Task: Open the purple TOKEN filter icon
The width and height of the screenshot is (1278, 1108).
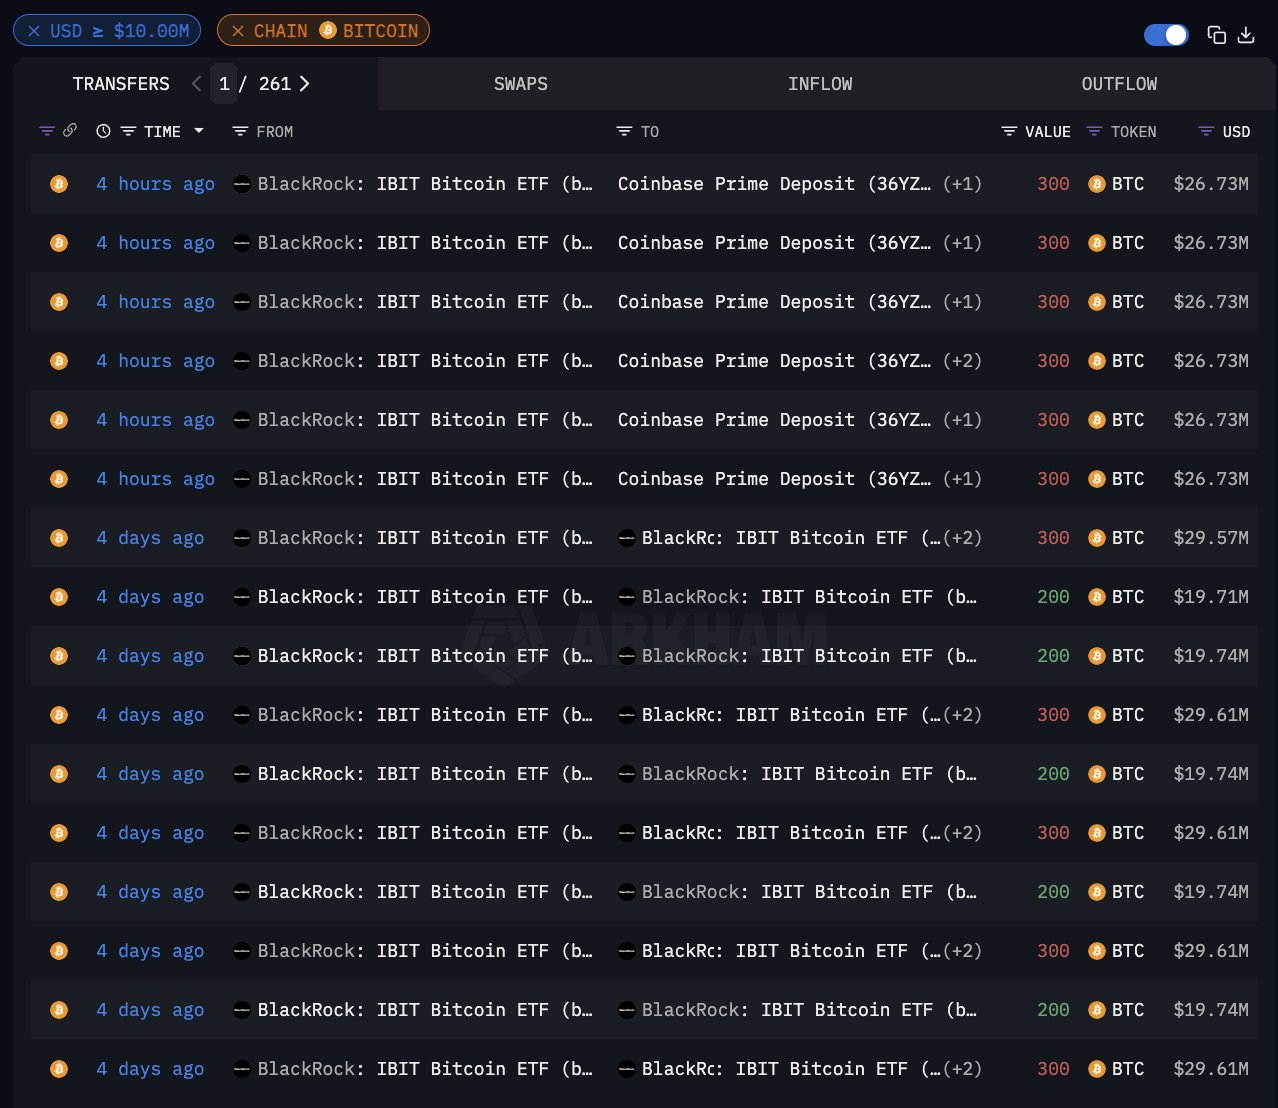Action: click(x=1094, y=131)
